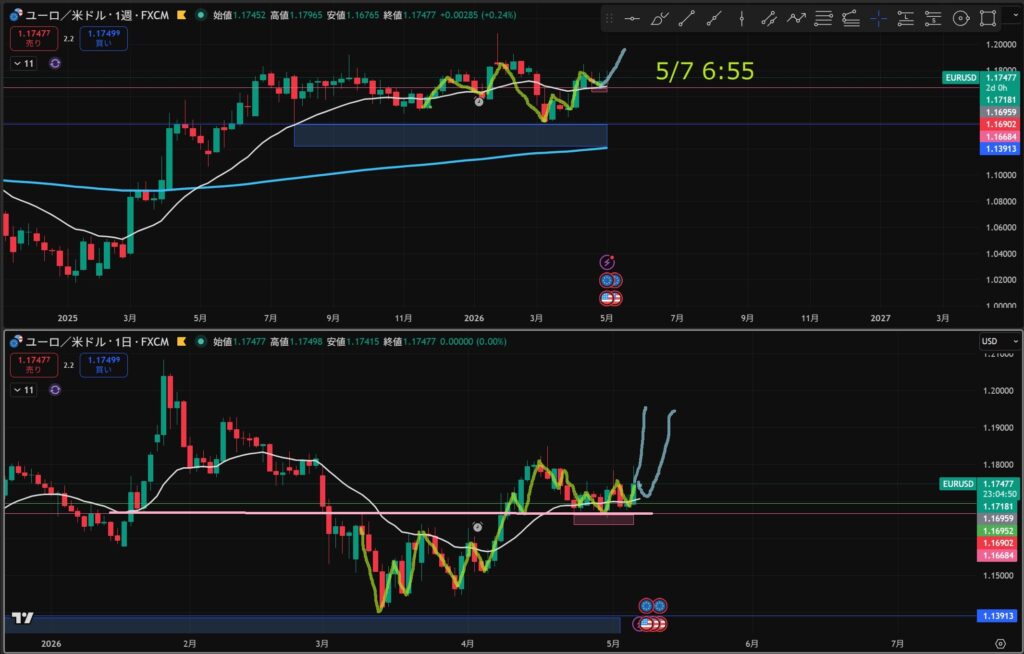Viewport: 1024px width, 654px height.
Task: Open chart settings gear at bottom right
Action: pyautogui.click(x=1000, y=644)
